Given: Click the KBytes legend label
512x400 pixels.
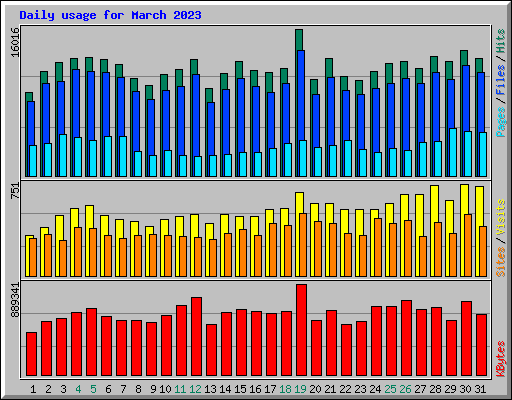Looking at the screenshot, I should [501, 359].
